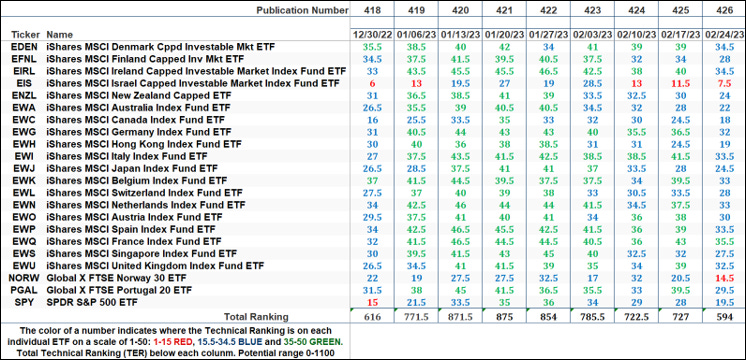The image size is (746, 360).
Task: Click iShares MSCI New Zealand Capped ETF name
Action: [138, 96]
